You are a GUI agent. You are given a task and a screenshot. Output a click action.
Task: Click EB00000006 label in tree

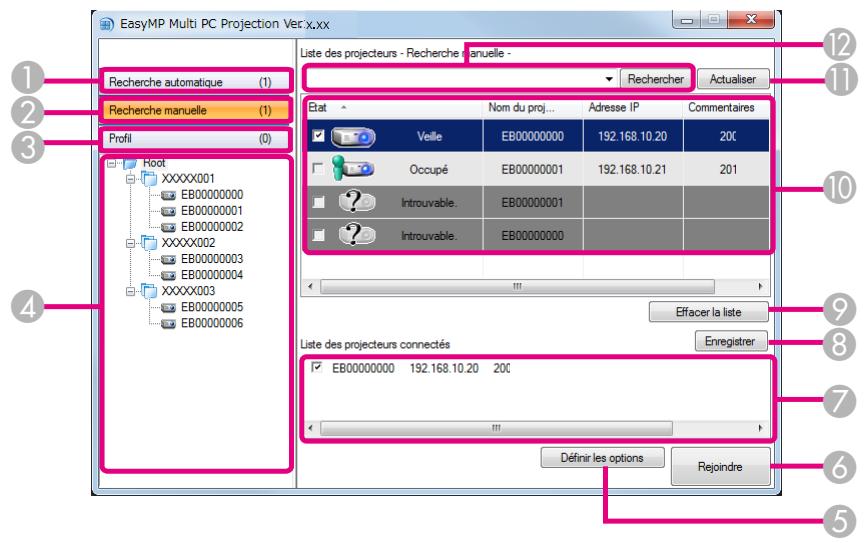tap(212, 323)
